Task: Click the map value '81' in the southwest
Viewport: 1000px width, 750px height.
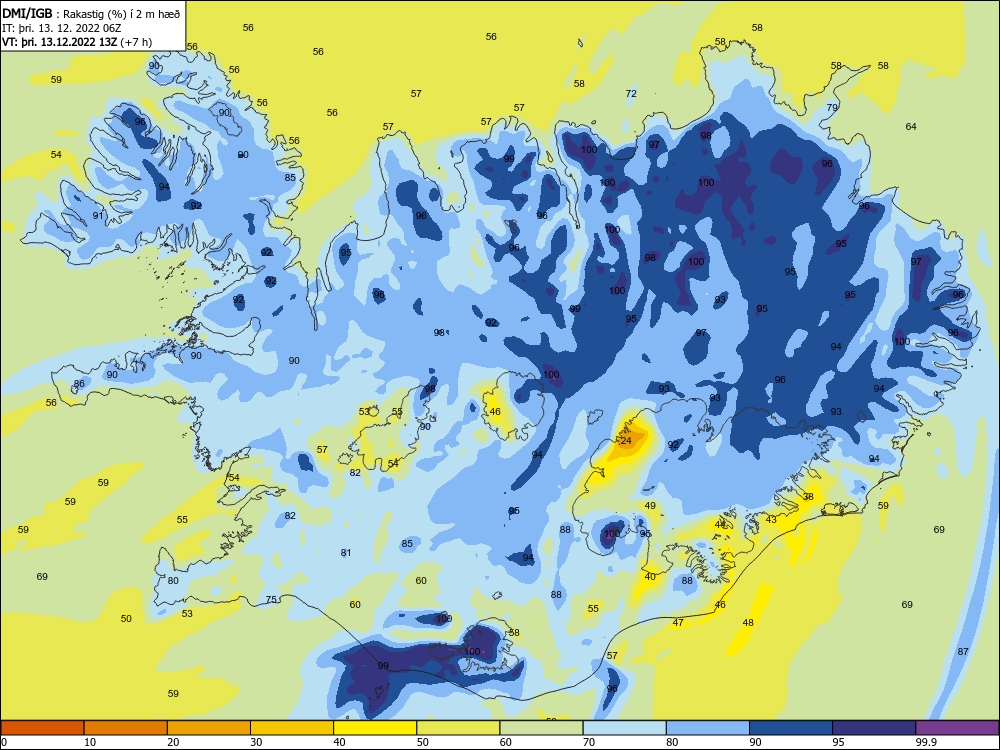Action: tap(346, 552)
